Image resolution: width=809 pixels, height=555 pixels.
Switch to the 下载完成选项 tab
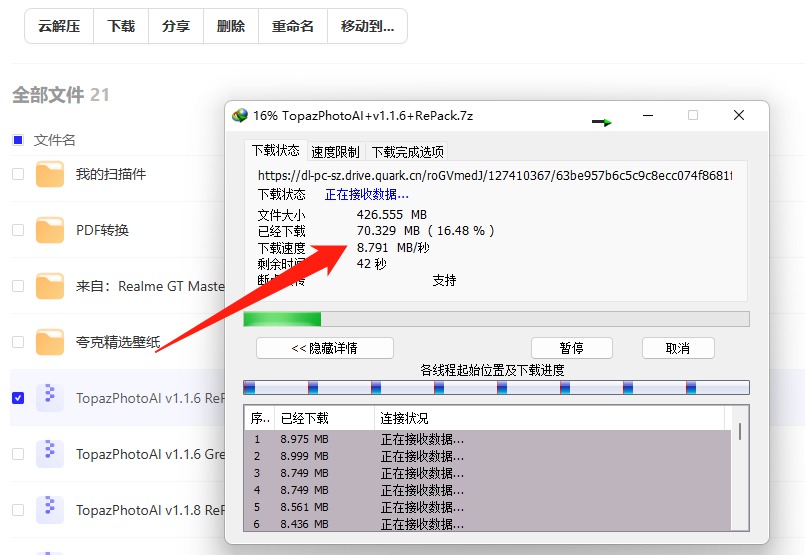tap(408, 152)
